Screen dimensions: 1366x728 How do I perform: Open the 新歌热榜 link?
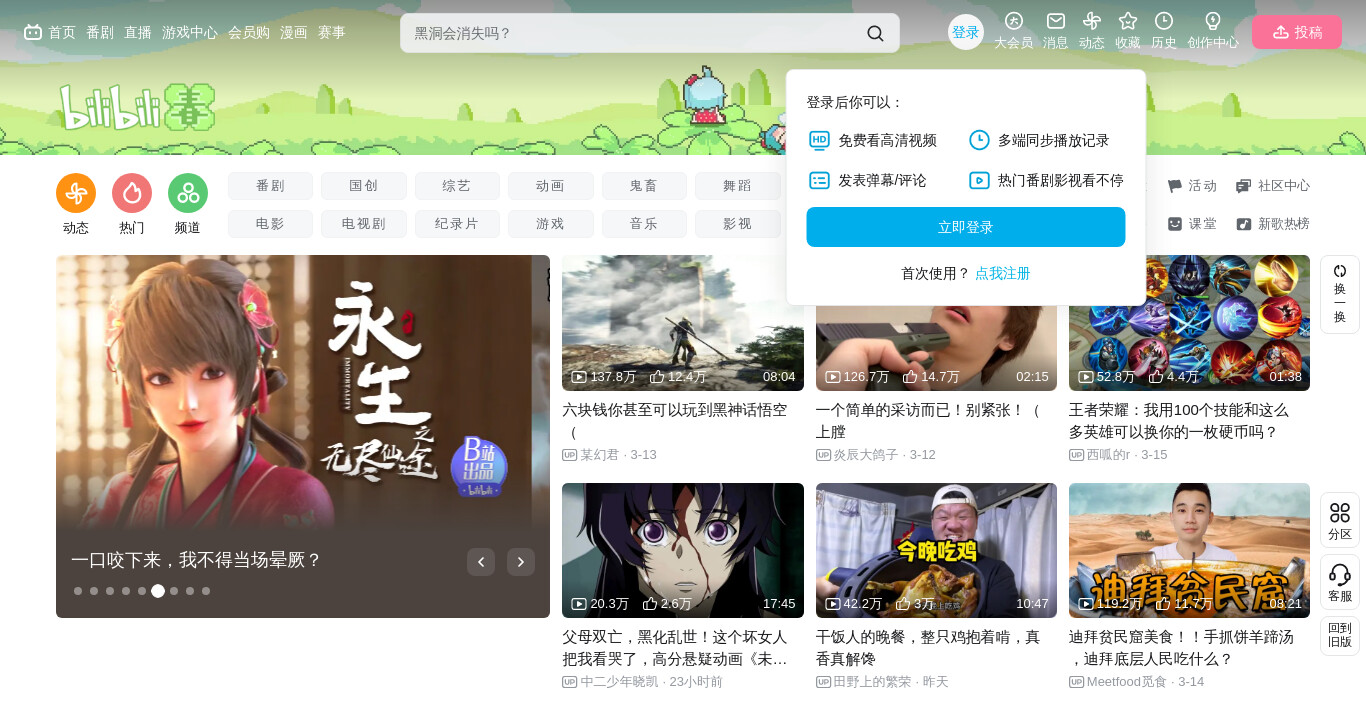pyautogui.click(x=1273, y=224)
